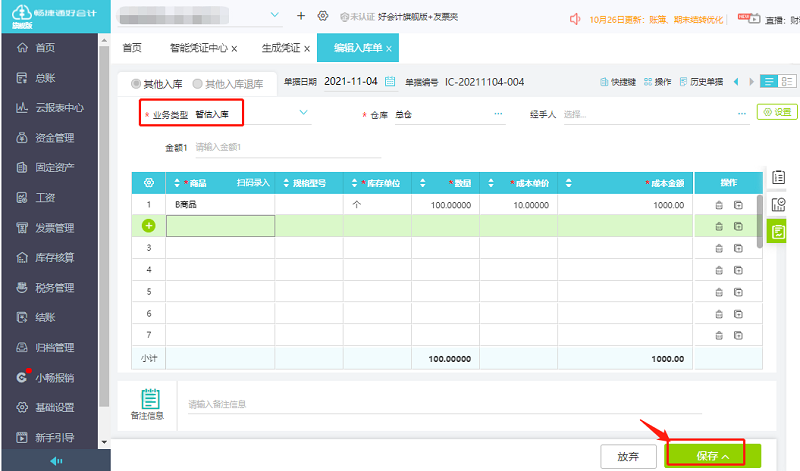Switch to the 生成凭证 tab
This screenshot has height=471, width=800.
(x=280, y=48)
